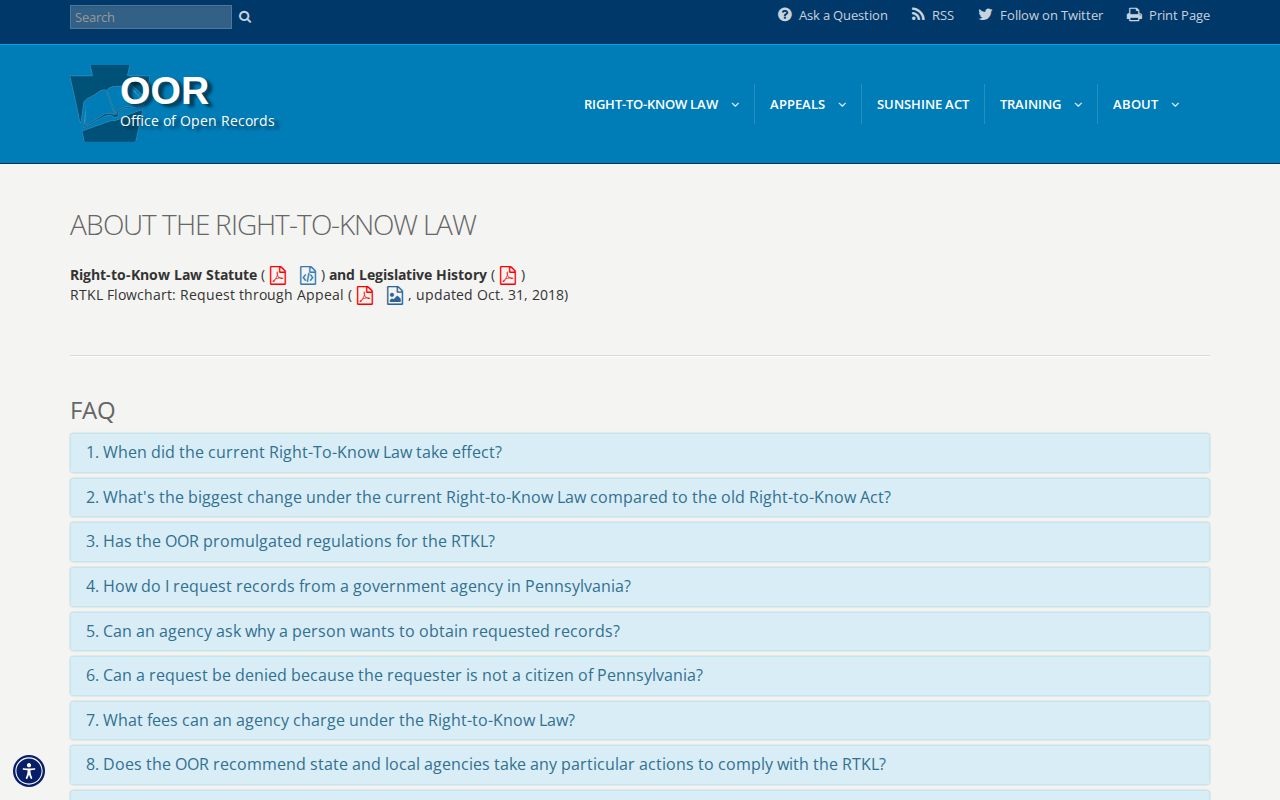Open the Training menu item
Viewport: 1280px width, 800px height.
click(1030, 104)
